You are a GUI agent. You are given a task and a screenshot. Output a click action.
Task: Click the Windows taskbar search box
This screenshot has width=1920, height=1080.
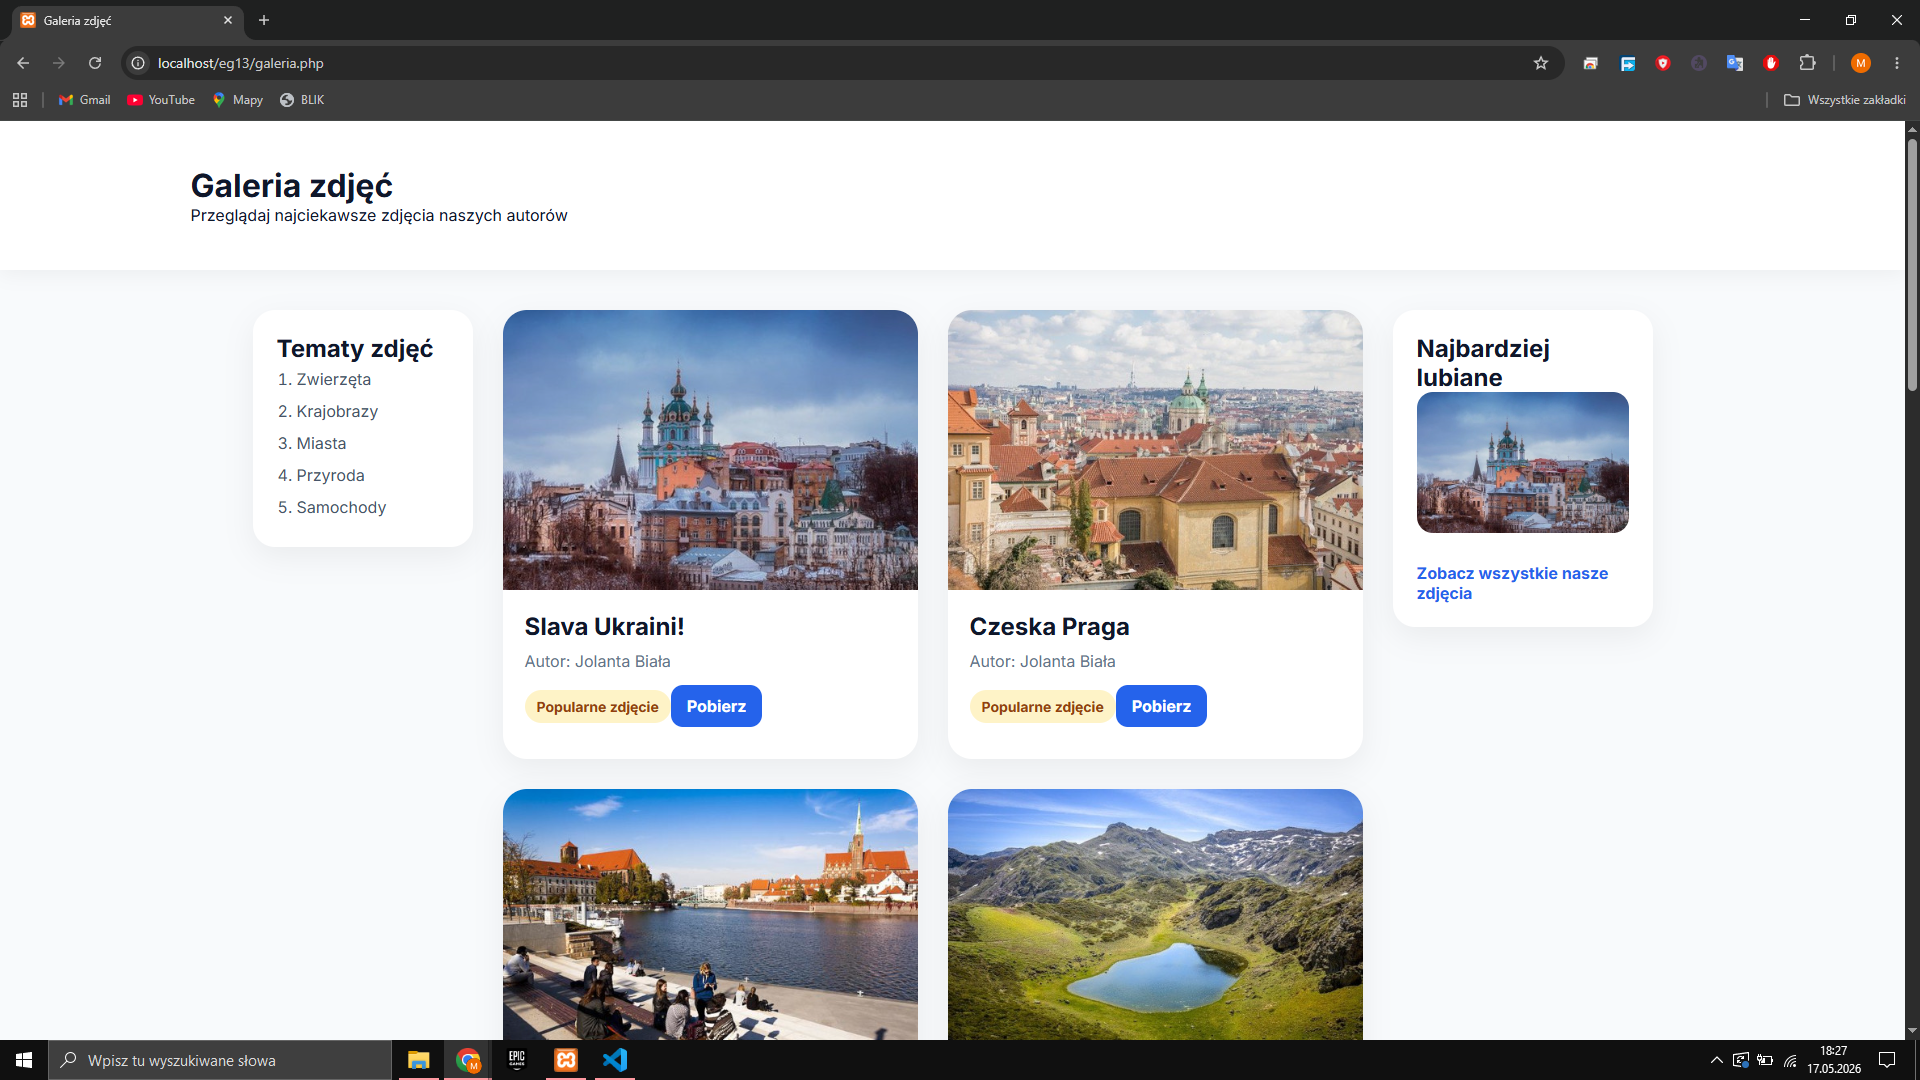[220, 1060]
